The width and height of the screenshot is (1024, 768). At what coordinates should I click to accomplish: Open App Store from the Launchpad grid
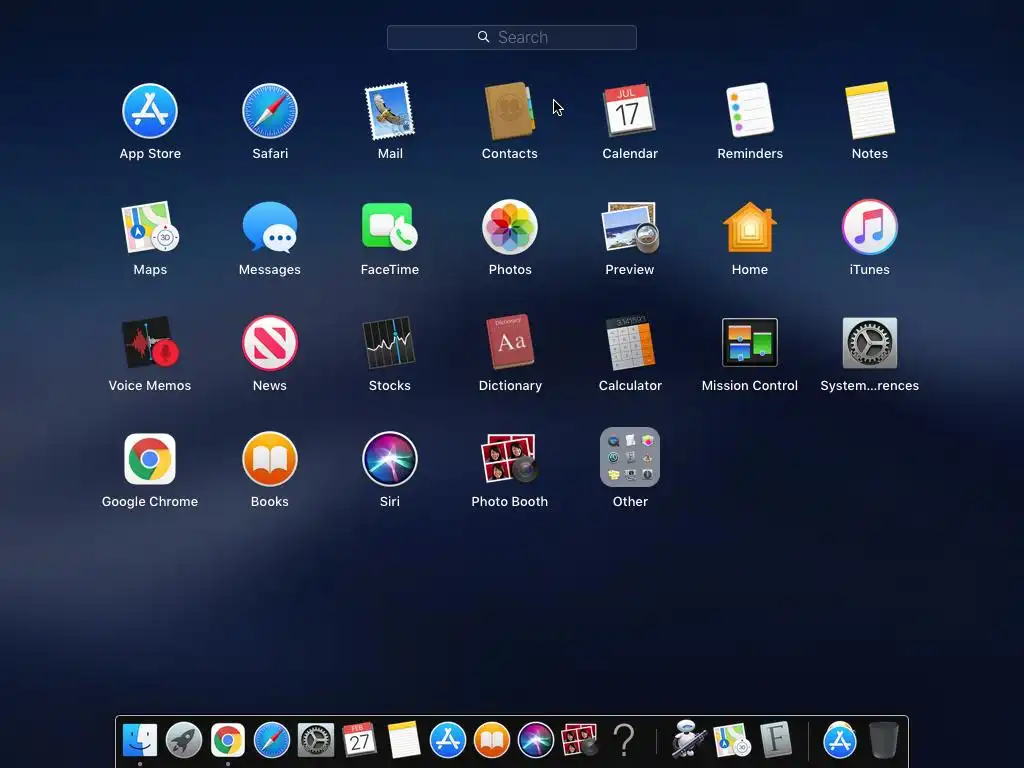pyautogui.click(x=150, y=111)
